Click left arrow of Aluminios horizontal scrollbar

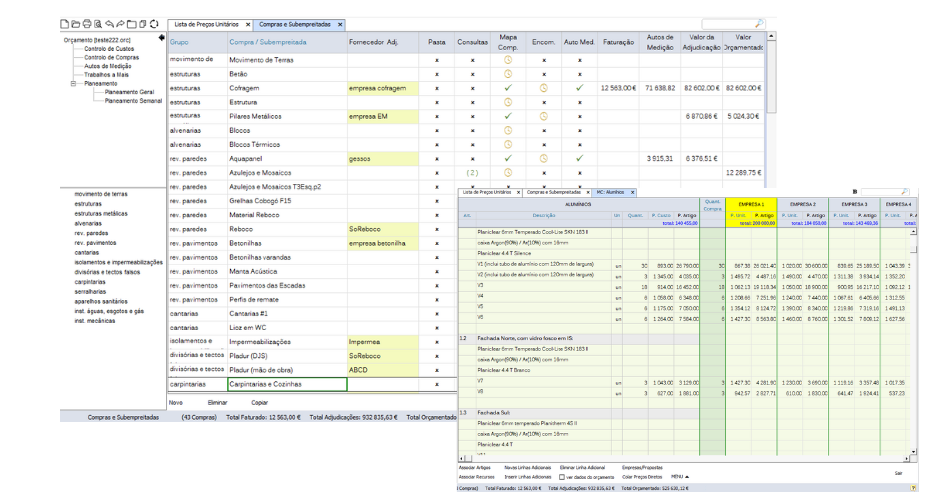coord(461,458)
